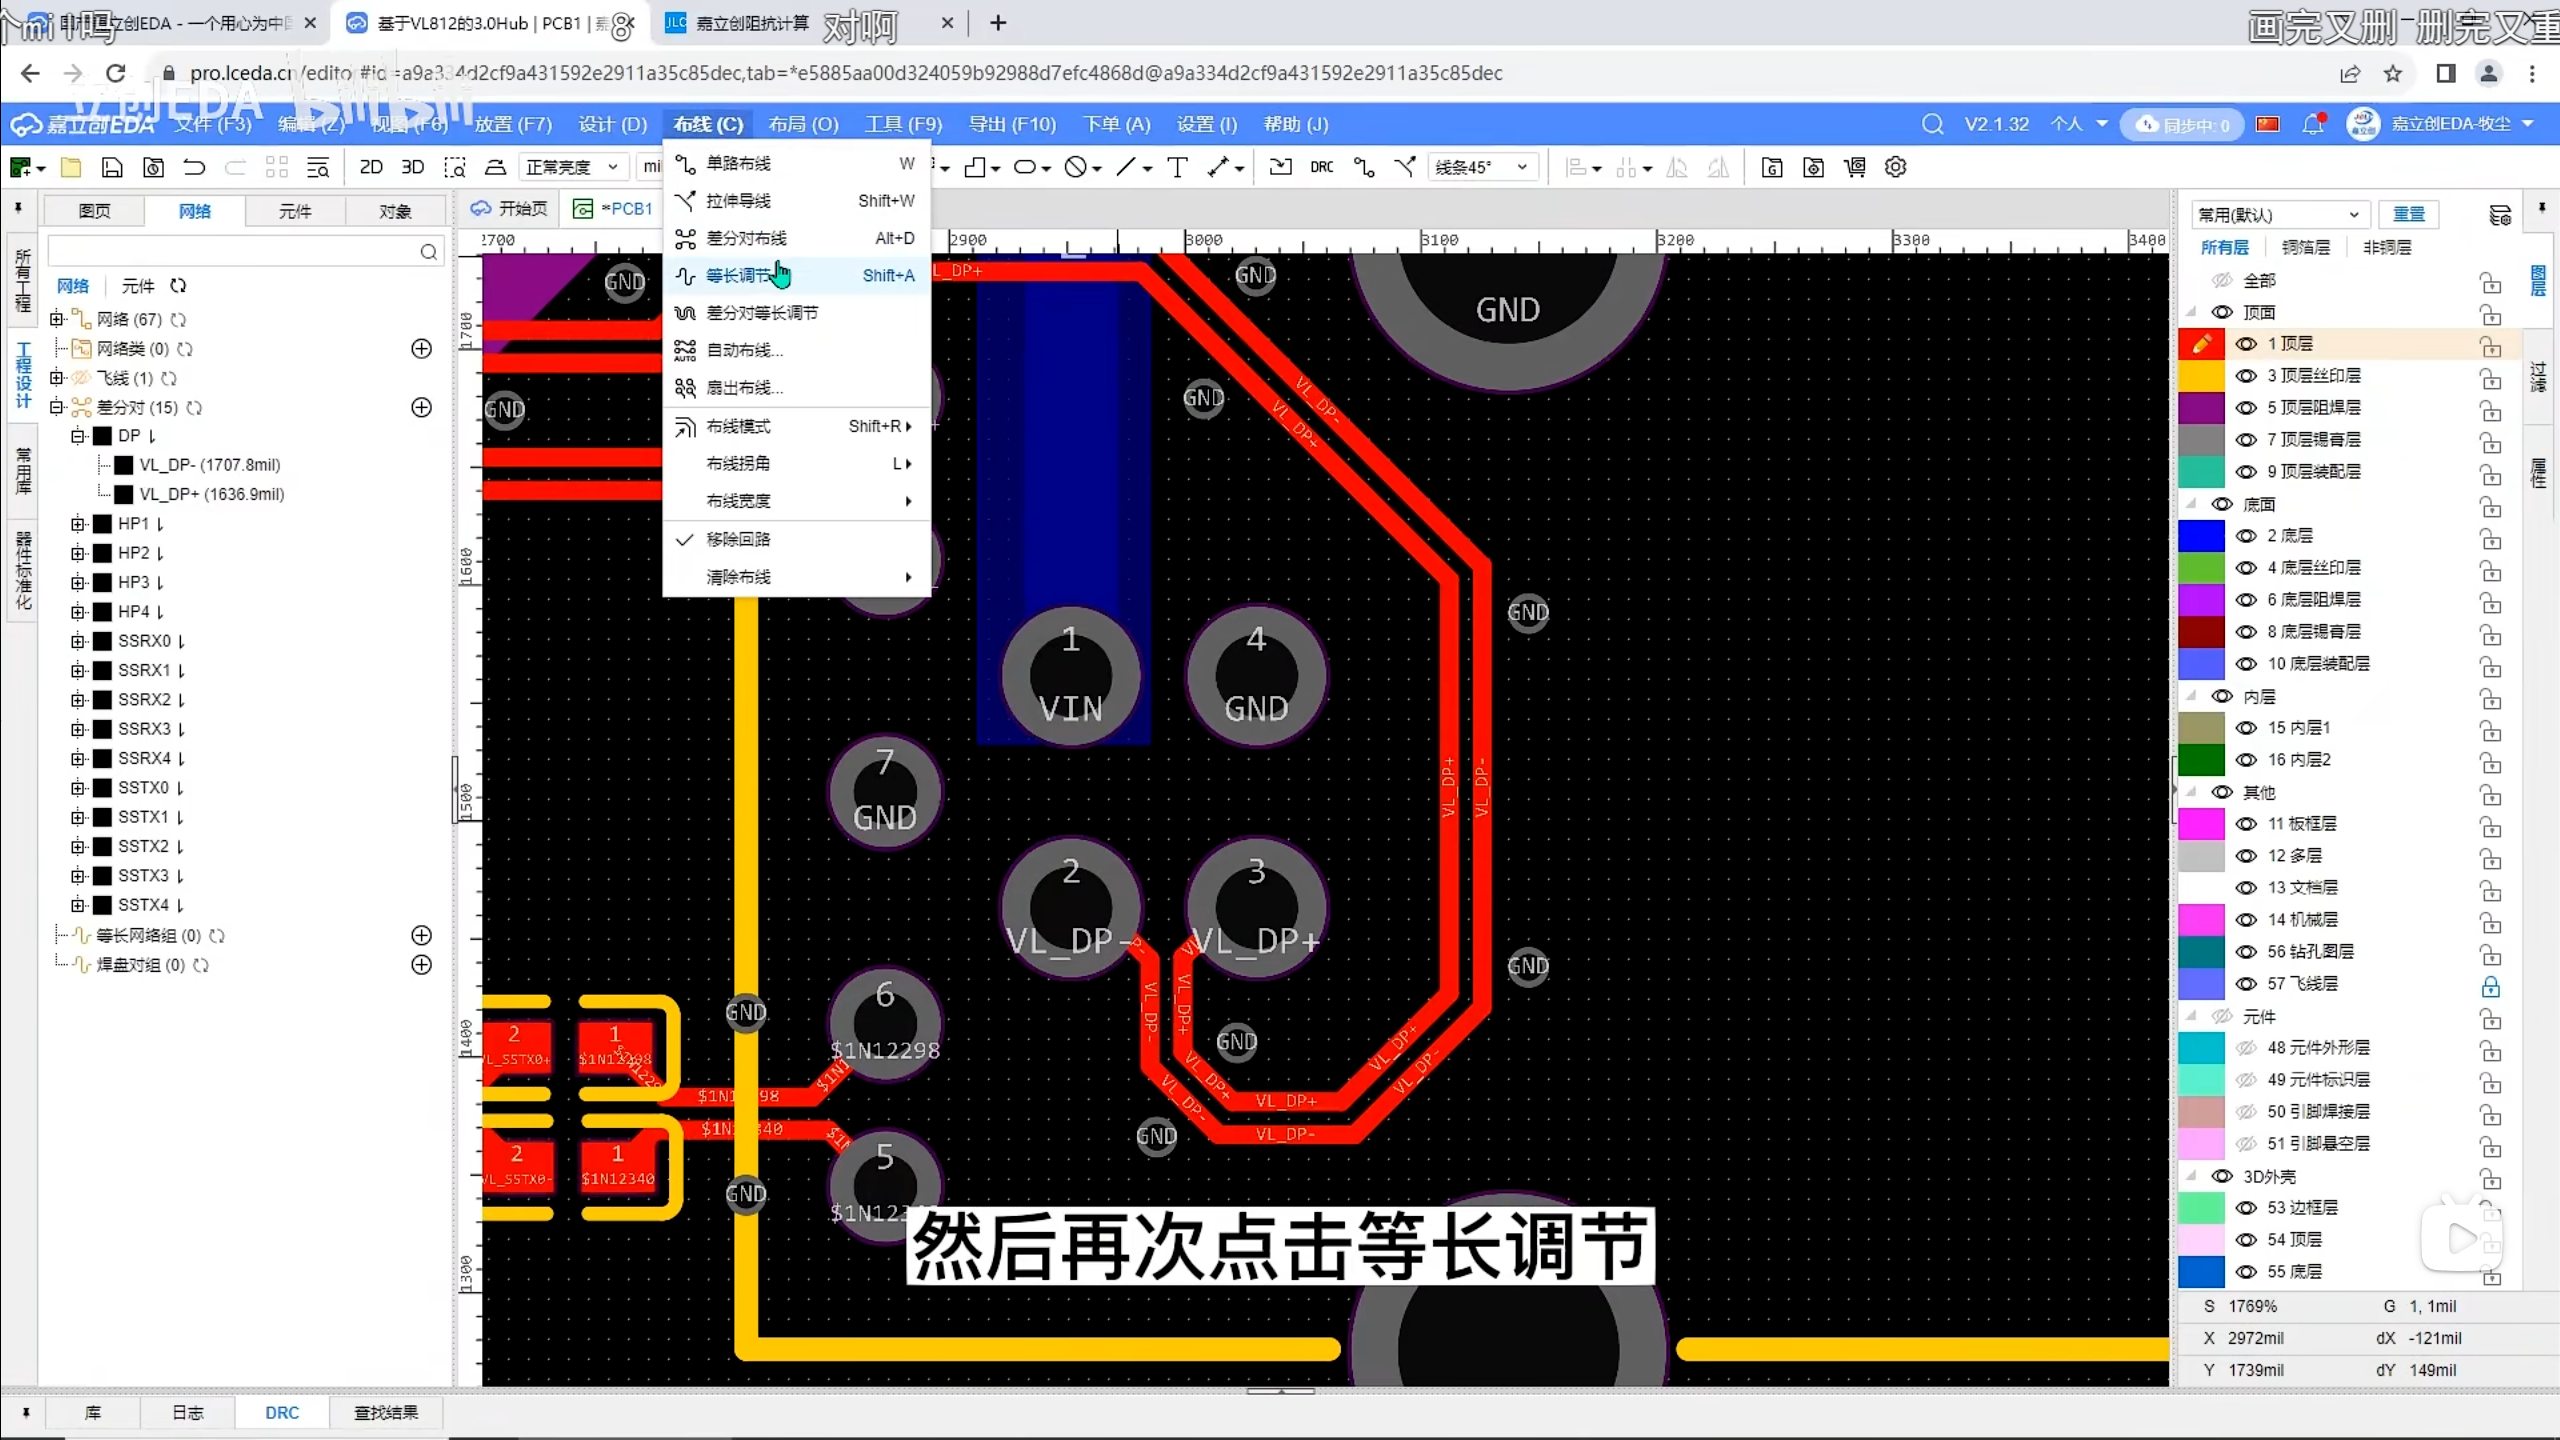Click the Undo arrow icon

194,167
